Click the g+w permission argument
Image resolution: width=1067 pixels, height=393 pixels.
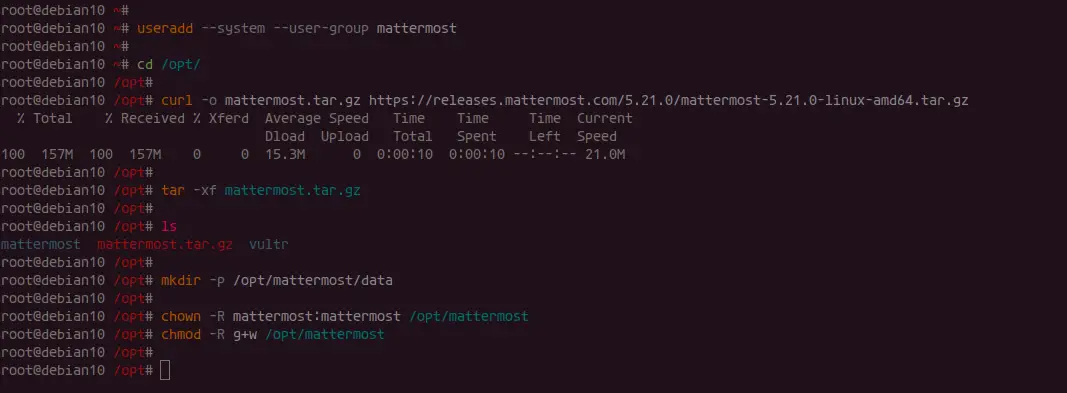(x=245, y=335)
